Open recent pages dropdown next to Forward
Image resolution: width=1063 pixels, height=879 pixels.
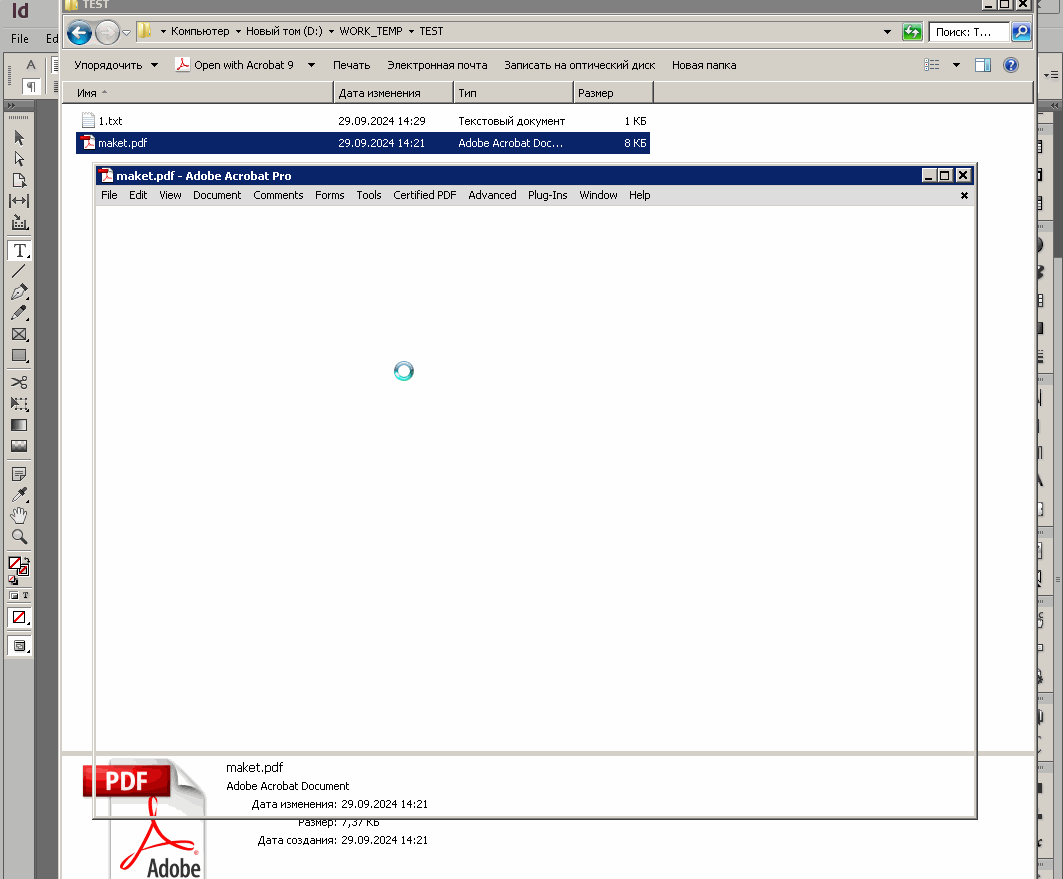tap(126, 32)
